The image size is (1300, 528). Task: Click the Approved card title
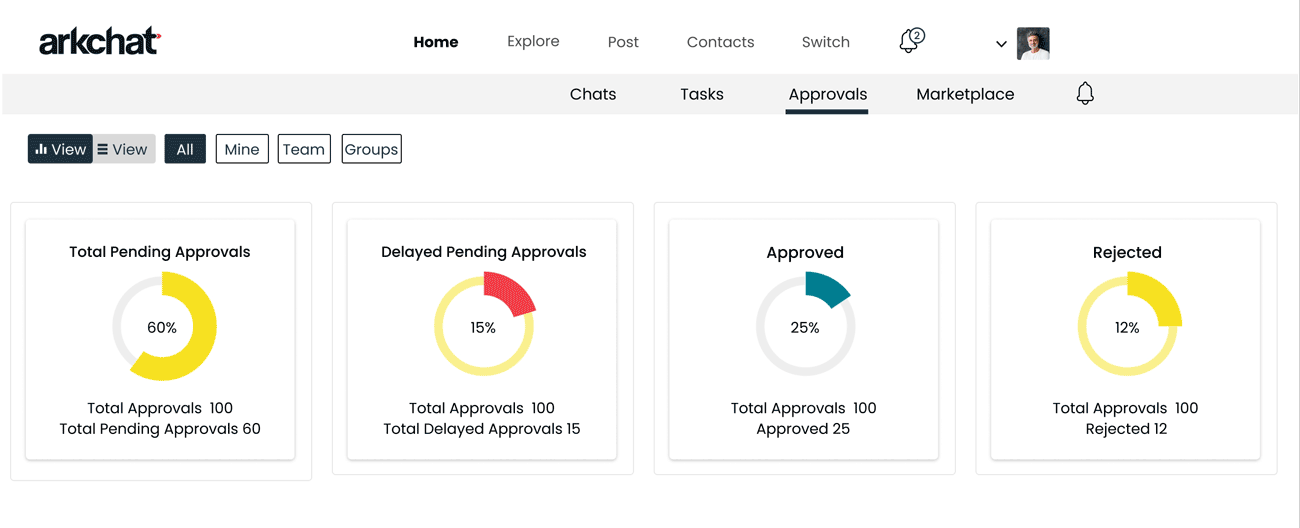coord(805,253)
